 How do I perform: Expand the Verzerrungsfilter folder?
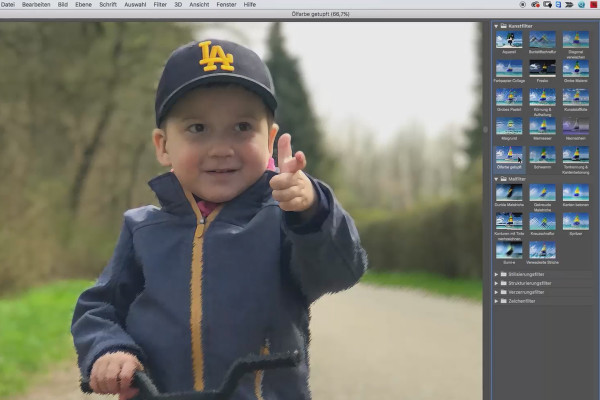pos(496,292)
